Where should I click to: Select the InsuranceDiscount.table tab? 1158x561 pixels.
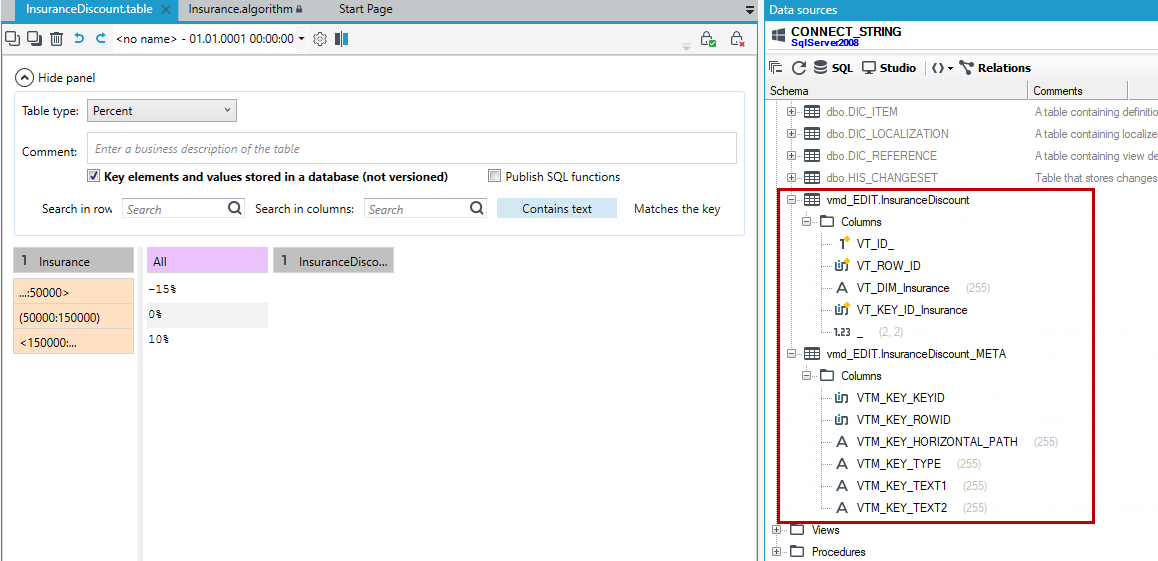coord(89,10)
